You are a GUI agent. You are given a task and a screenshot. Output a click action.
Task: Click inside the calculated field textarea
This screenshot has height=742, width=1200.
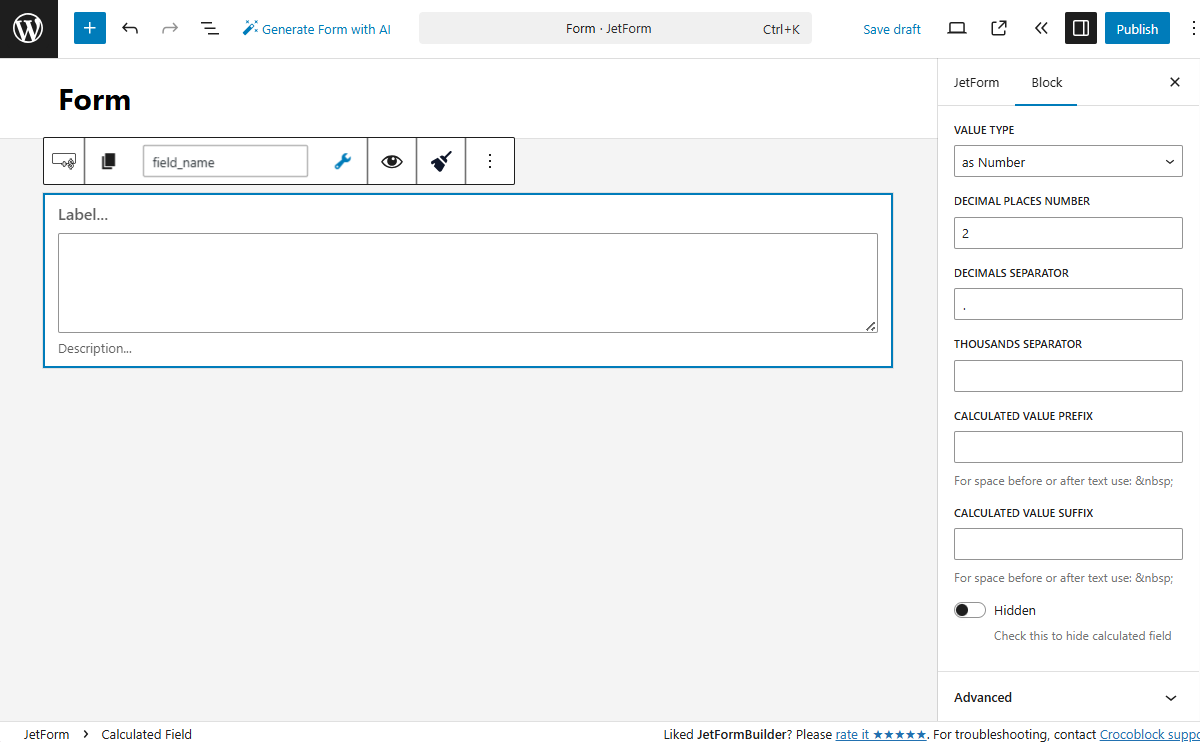pyautogui.click(x=468, y=283)
